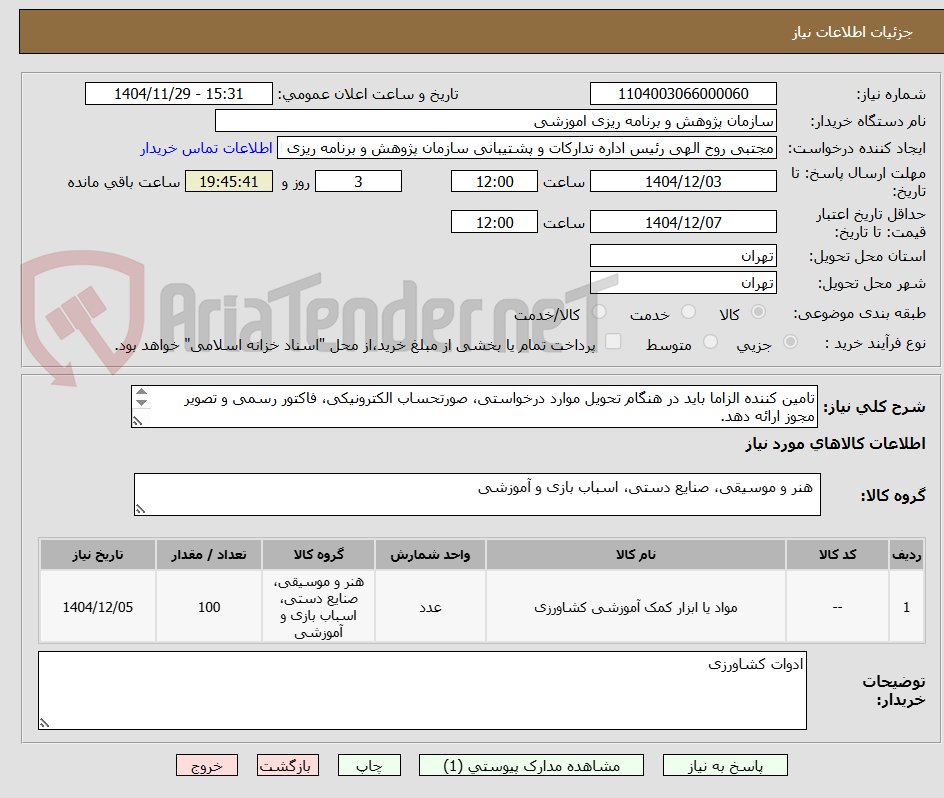Viewport: 944px width, 798px height.
Task: Click the اطلاعات کالاهای مورد نیاز heading
Action: (x=836, y=444)
